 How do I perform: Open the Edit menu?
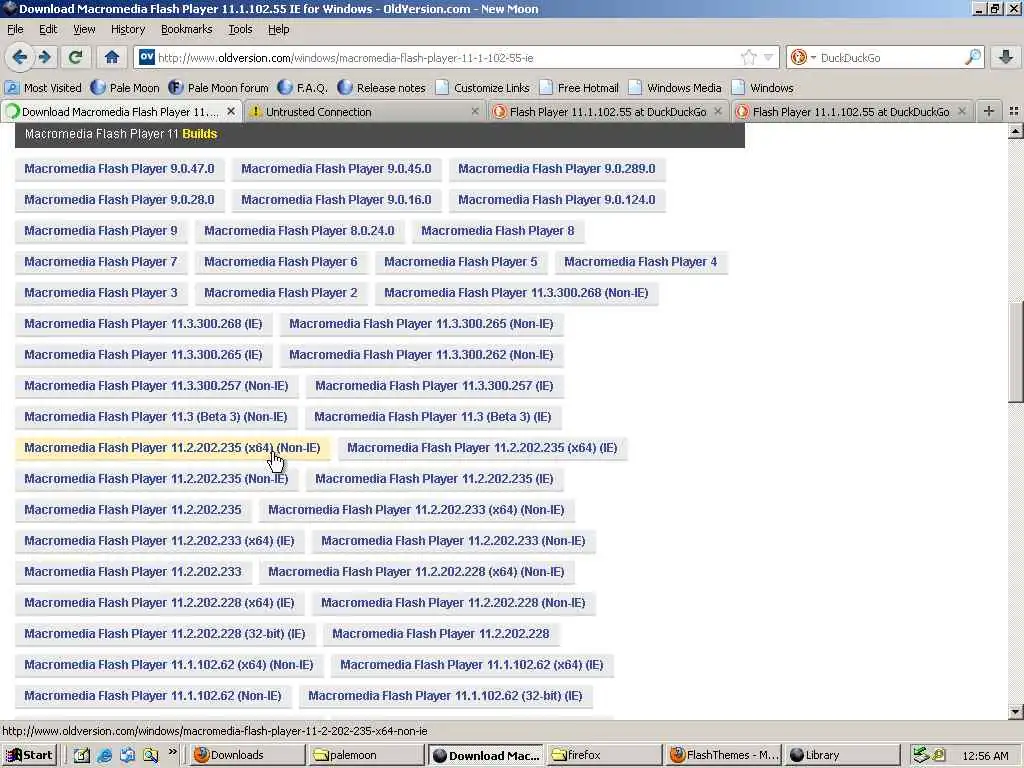pos(48,29)
